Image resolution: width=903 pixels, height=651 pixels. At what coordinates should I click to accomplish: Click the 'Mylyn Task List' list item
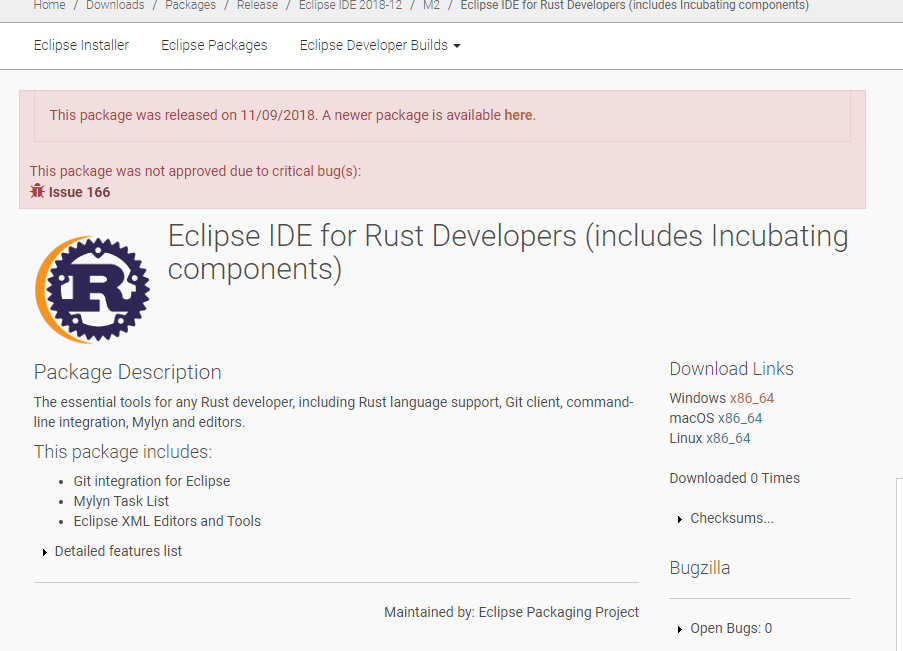coord(121,501)
